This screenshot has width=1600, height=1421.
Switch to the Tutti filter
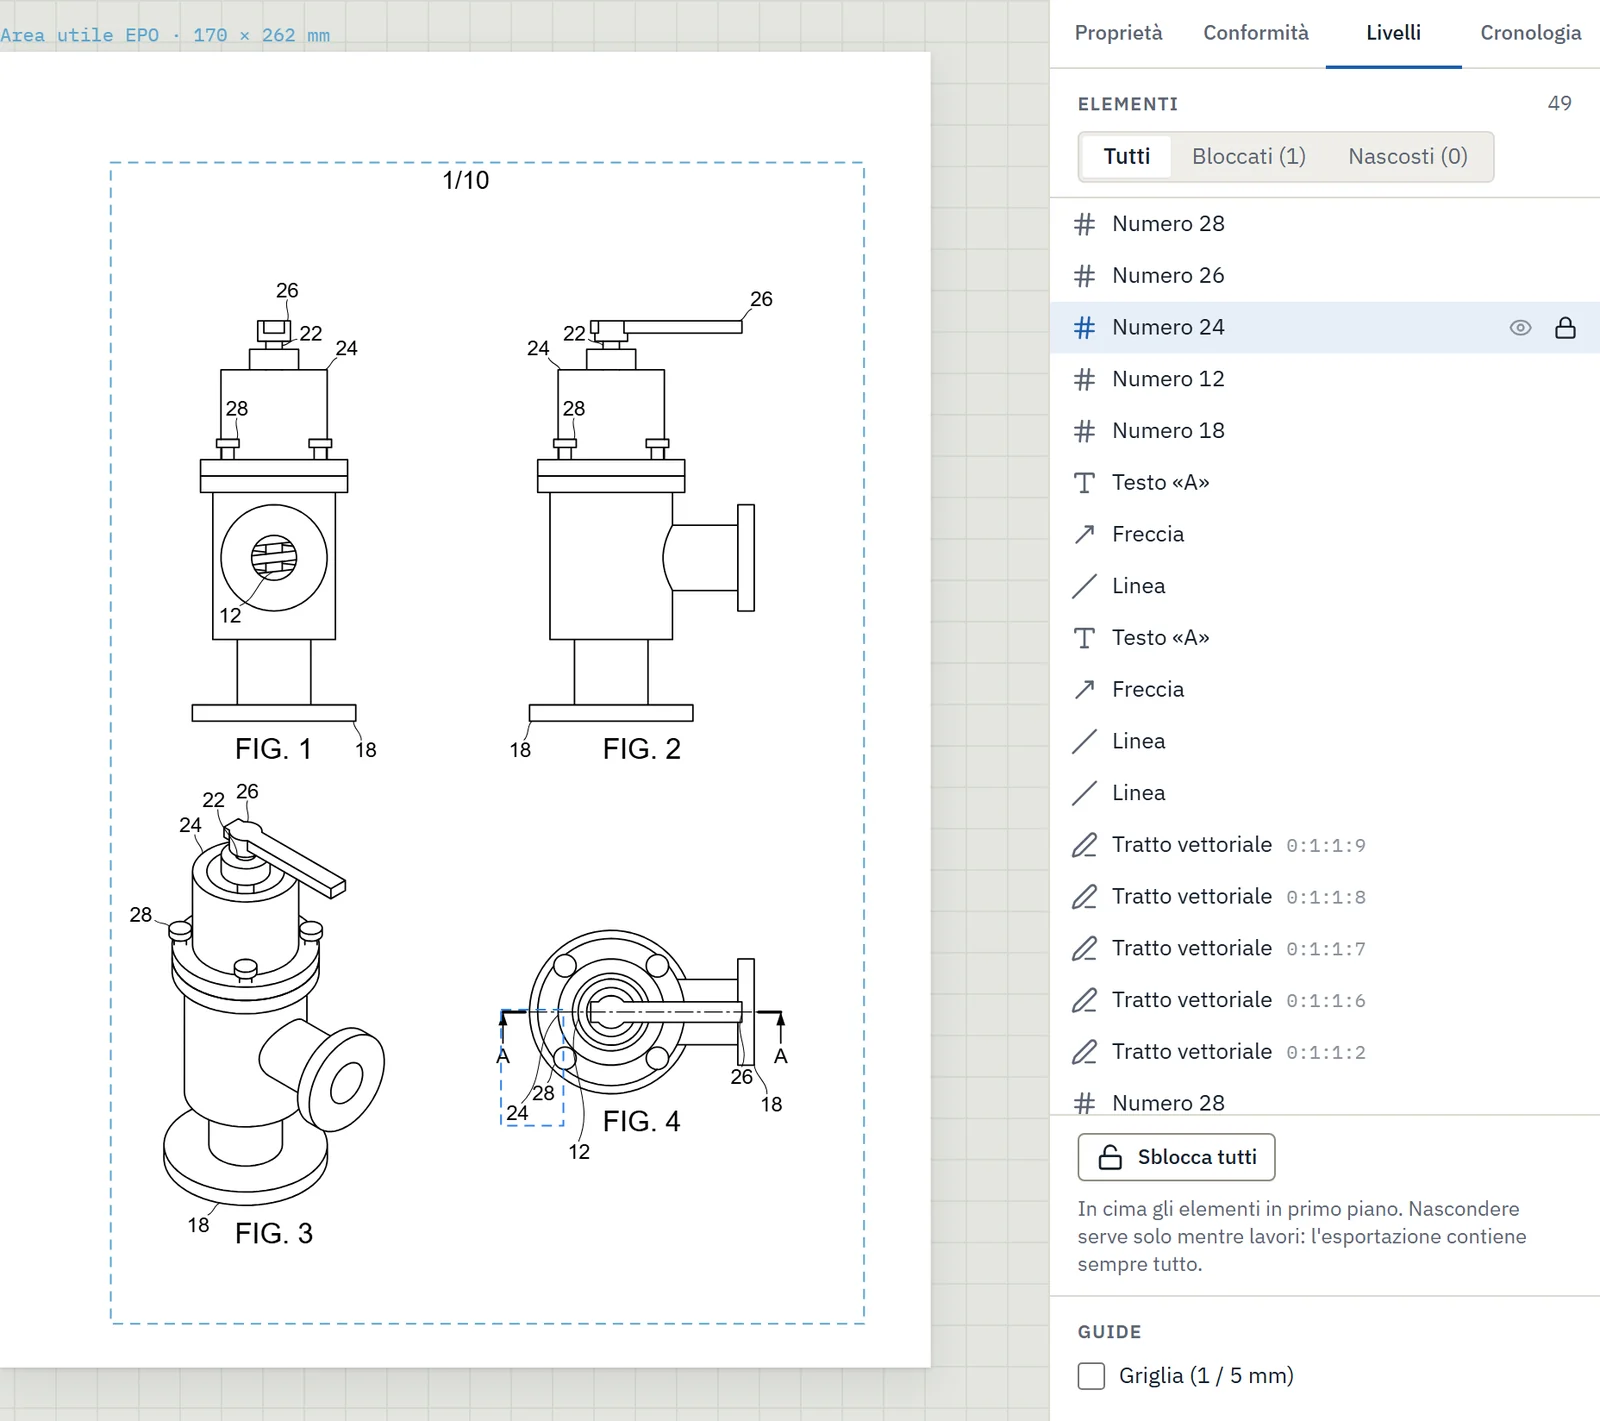click(1127, 157)
